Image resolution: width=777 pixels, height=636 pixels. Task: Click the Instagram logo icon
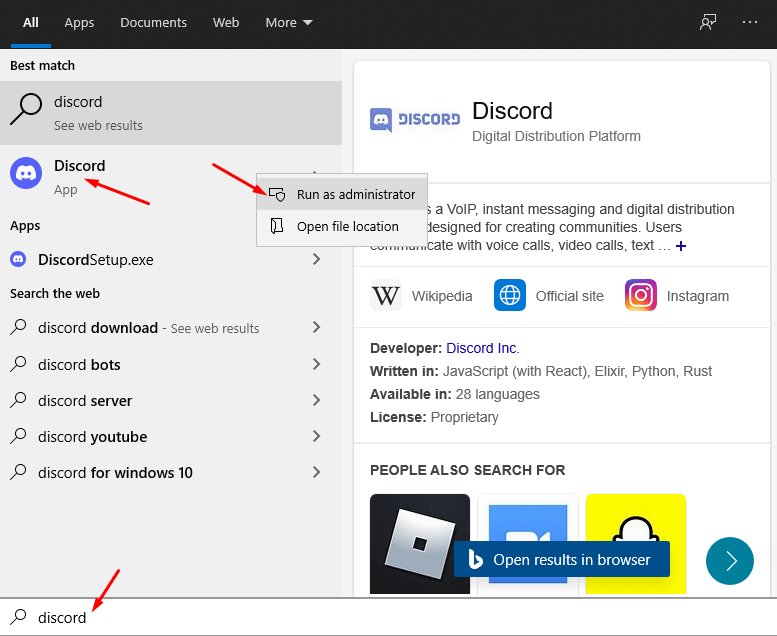click(641, 295)
